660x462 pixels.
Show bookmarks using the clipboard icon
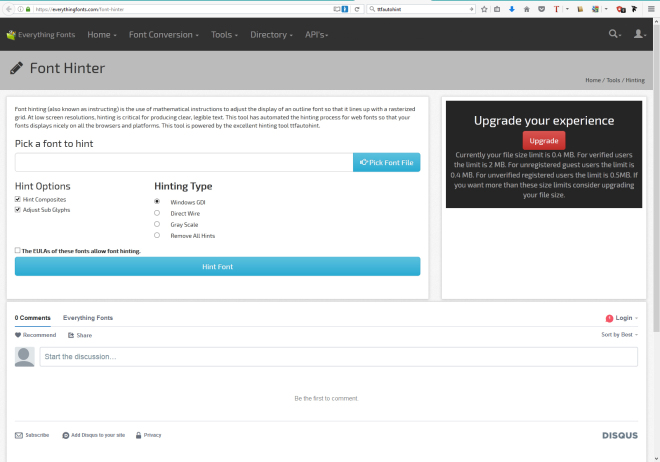tap(497, 9)
